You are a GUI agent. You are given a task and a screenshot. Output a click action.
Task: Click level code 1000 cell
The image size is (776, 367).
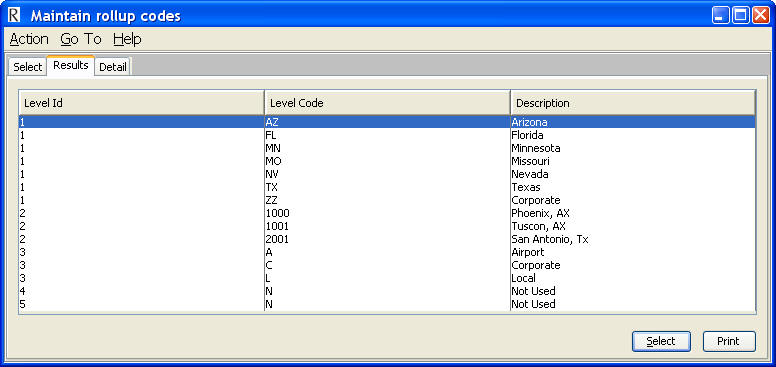pos(388,213)
